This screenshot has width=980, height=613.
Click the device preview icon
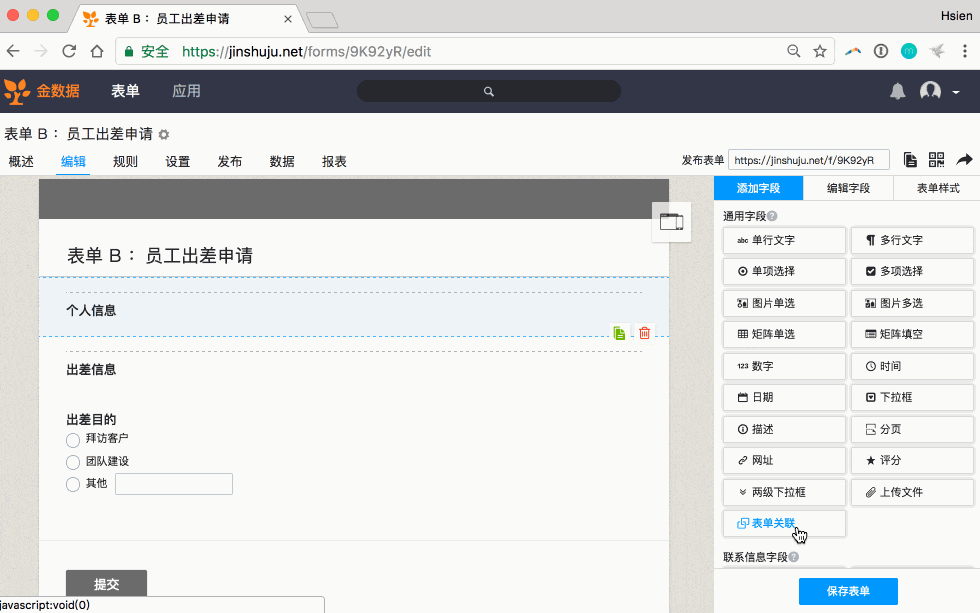coord(670,222)
